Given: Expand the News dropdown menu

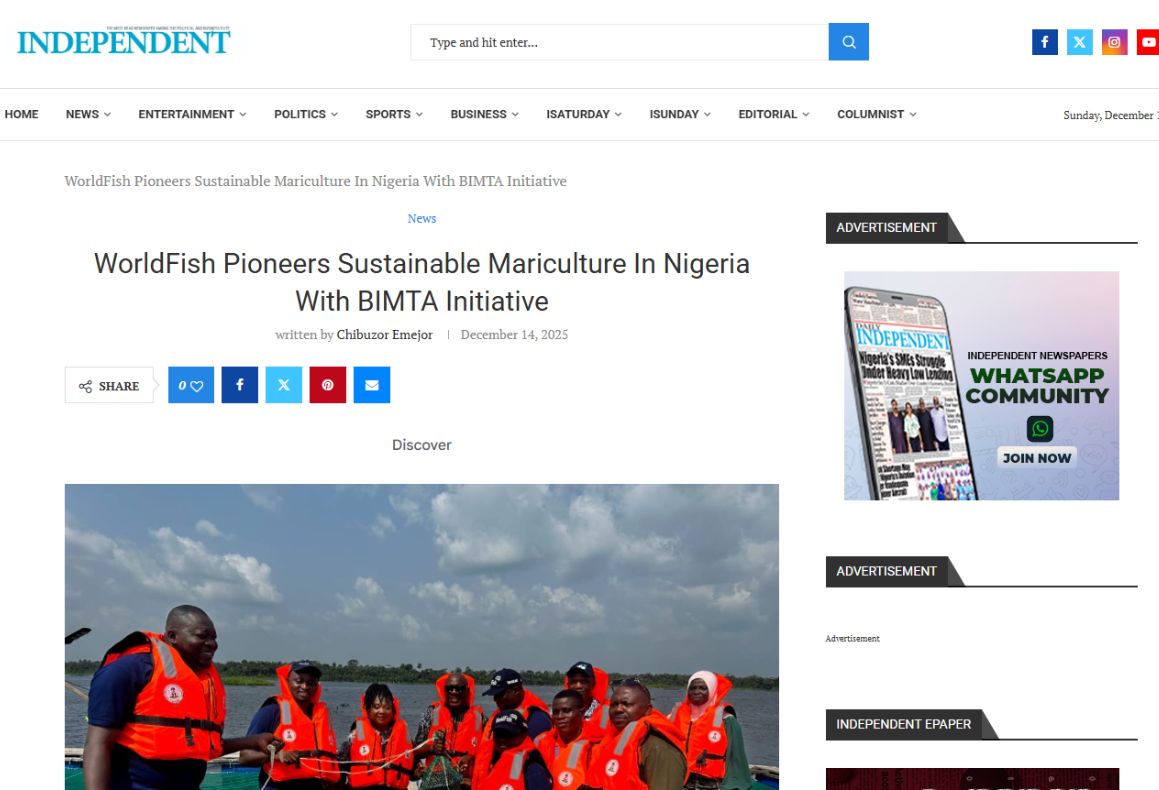Looking at the screenshot, I should [x=88, y=114].
